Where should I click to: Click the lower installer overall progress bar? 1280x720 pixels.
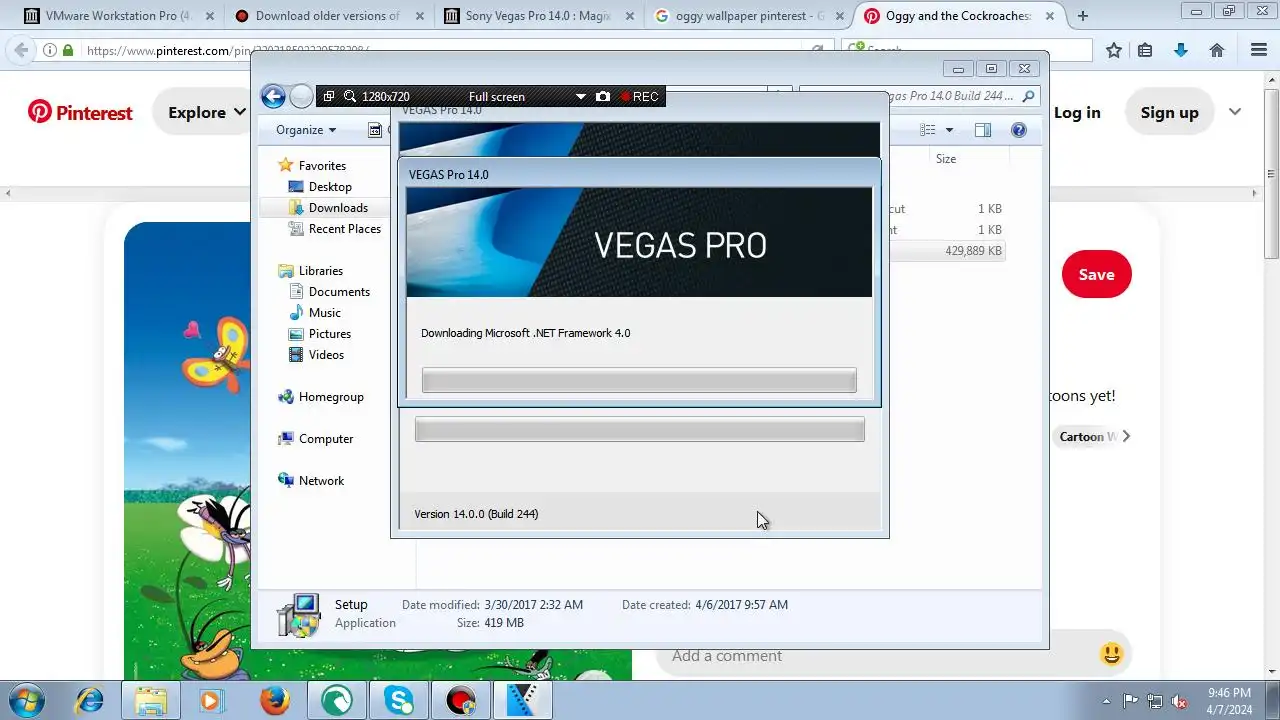640,430
